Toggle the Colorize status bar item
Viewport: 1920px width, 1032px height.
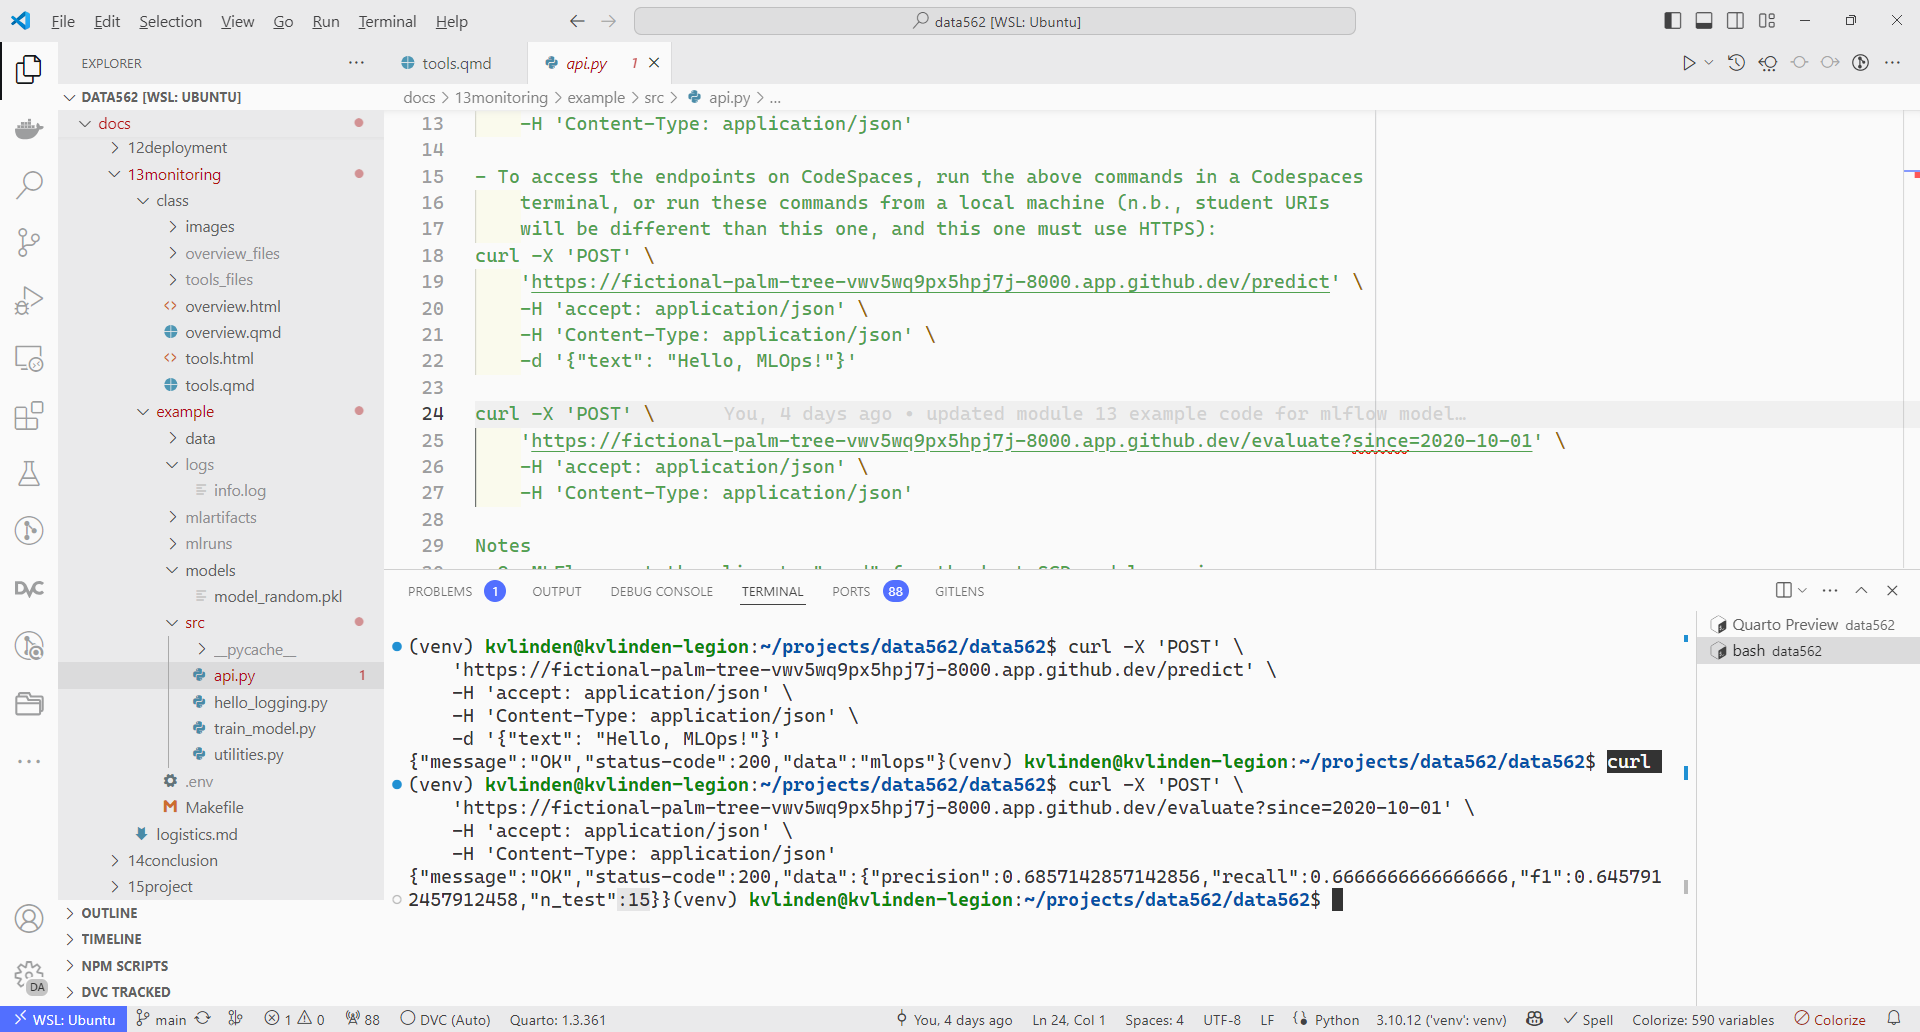click(1830, 1019)
